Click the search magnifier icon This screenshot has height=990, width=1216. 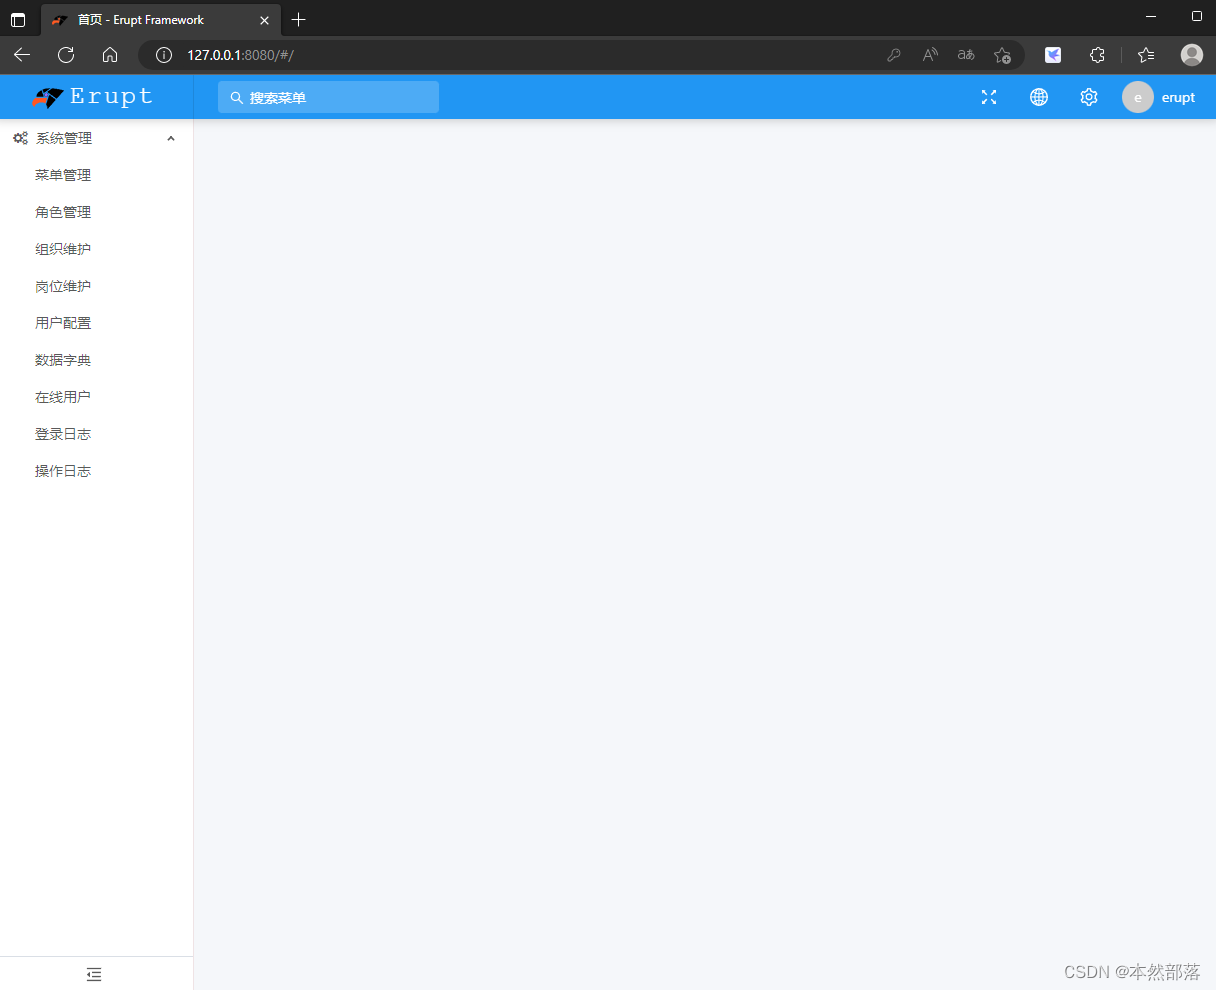[x=237, y=98]
